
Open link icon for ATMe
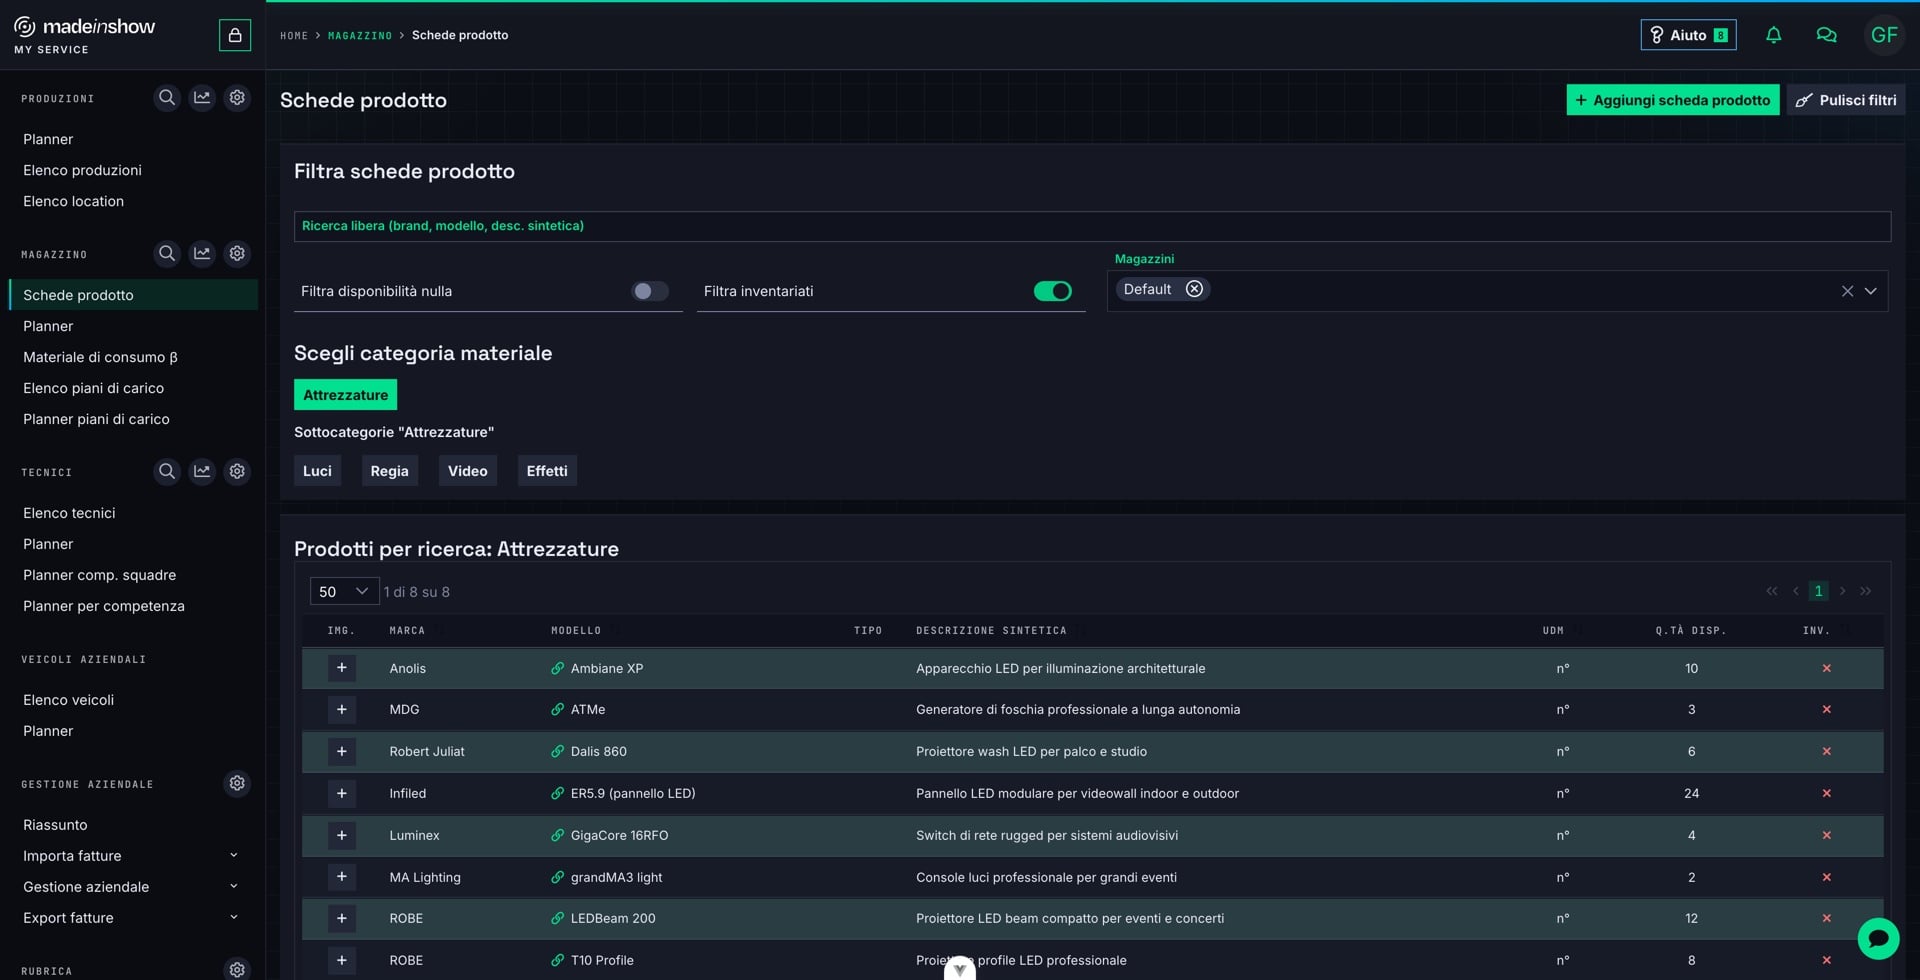[558, 709]
